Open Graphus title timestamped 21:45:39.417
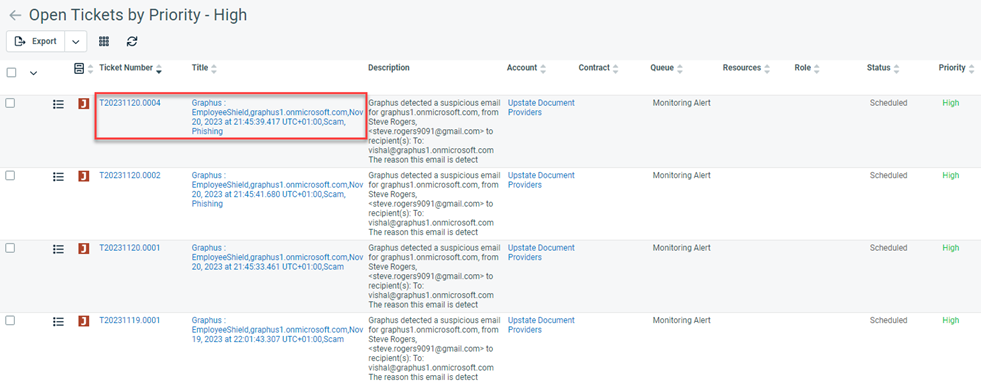 [277, 117]
